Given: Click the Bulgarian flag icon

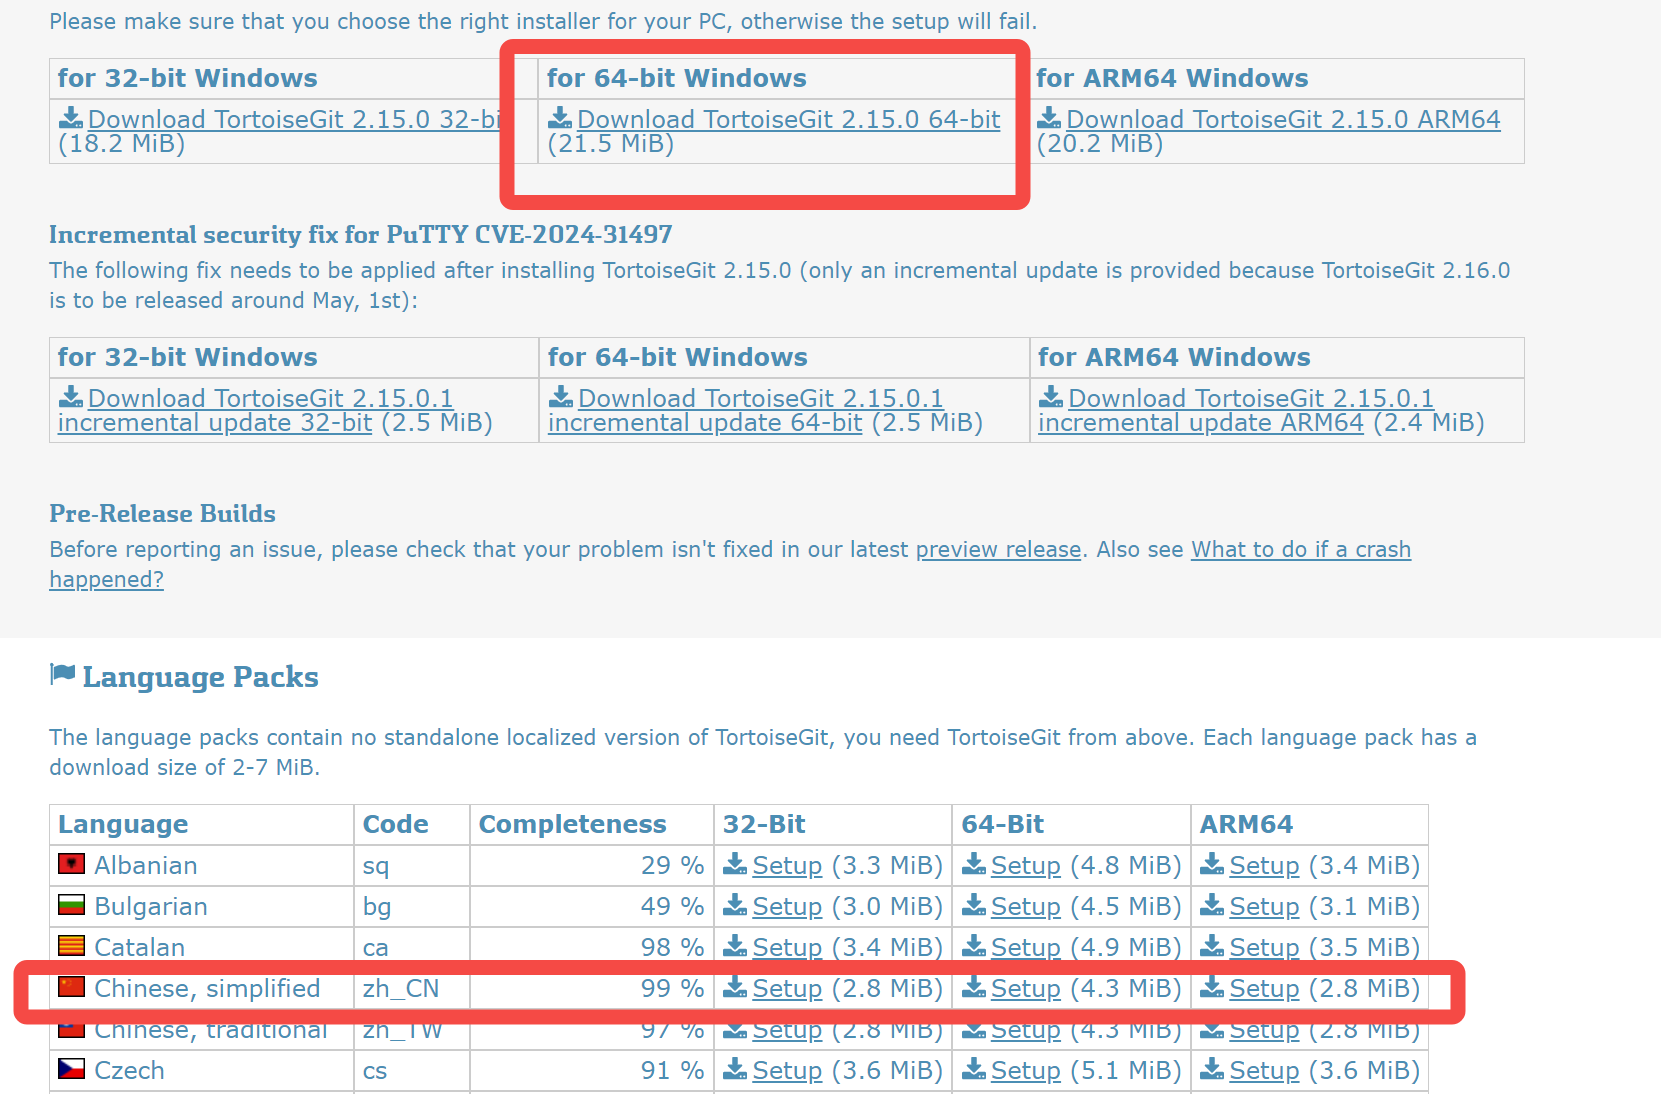Looking at the screenshot, I should tap(71, 904).
